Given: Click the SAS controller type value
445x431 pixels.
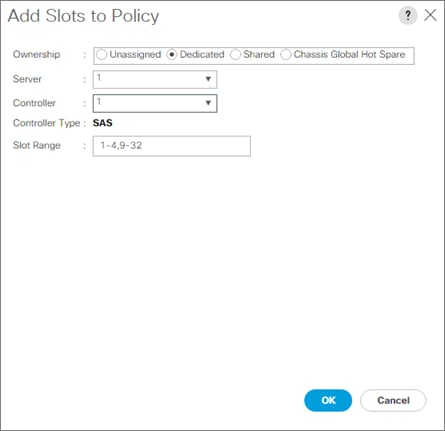Looking at the screenshot, I should (x=102, y=123).
